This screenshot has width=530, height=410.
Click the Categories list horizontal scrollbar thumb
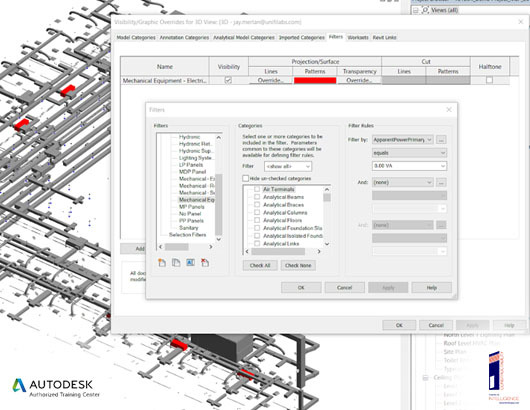click(x=278, y=251)
